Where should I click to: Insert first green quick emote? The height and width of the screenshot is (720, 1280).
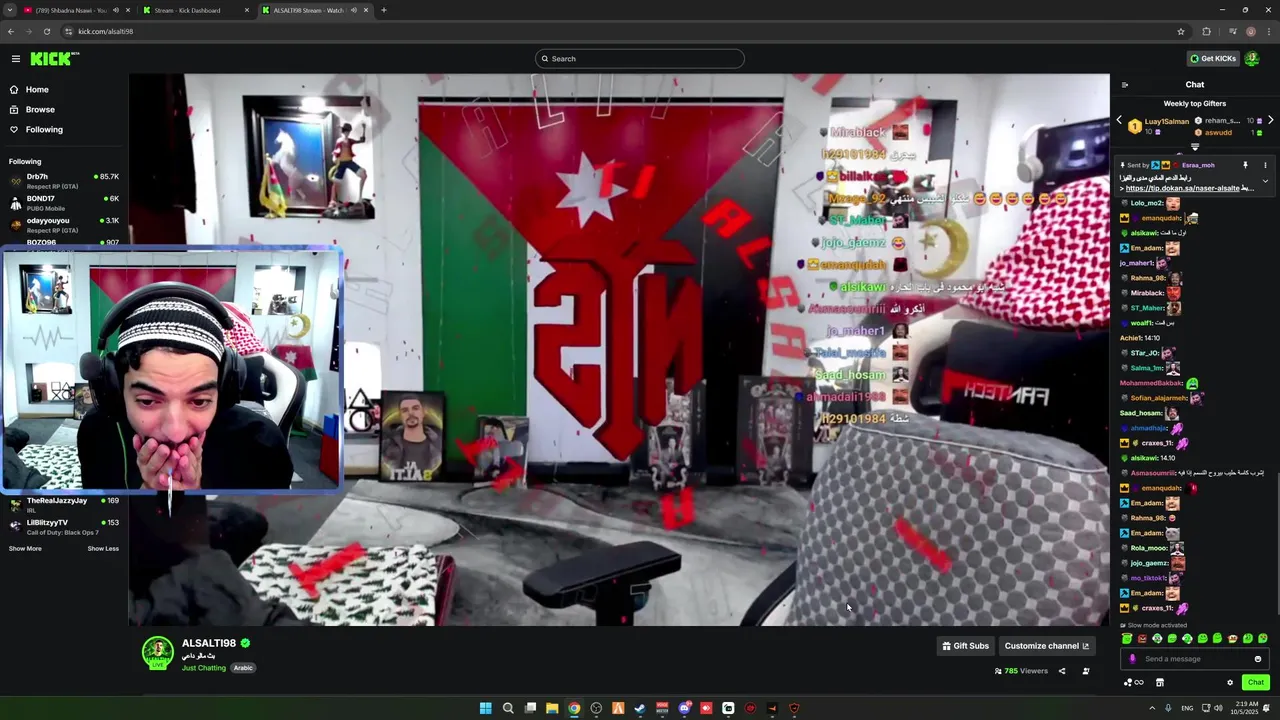1127,639
